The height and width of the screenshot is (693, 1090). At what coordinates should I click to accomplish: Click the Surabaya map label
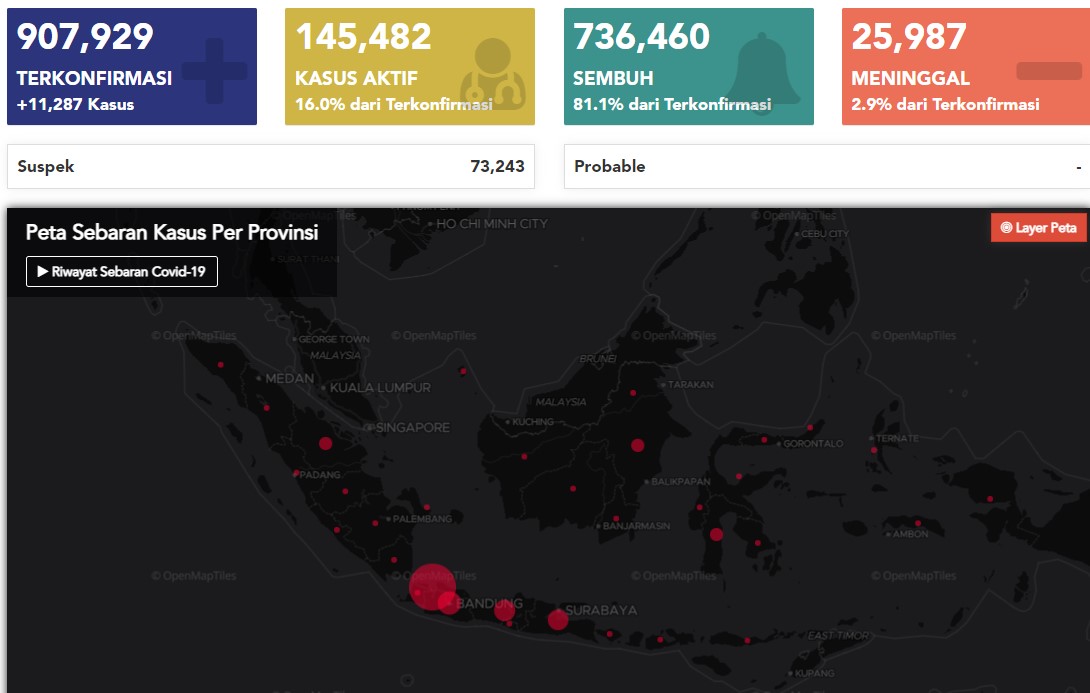(601, 610)
